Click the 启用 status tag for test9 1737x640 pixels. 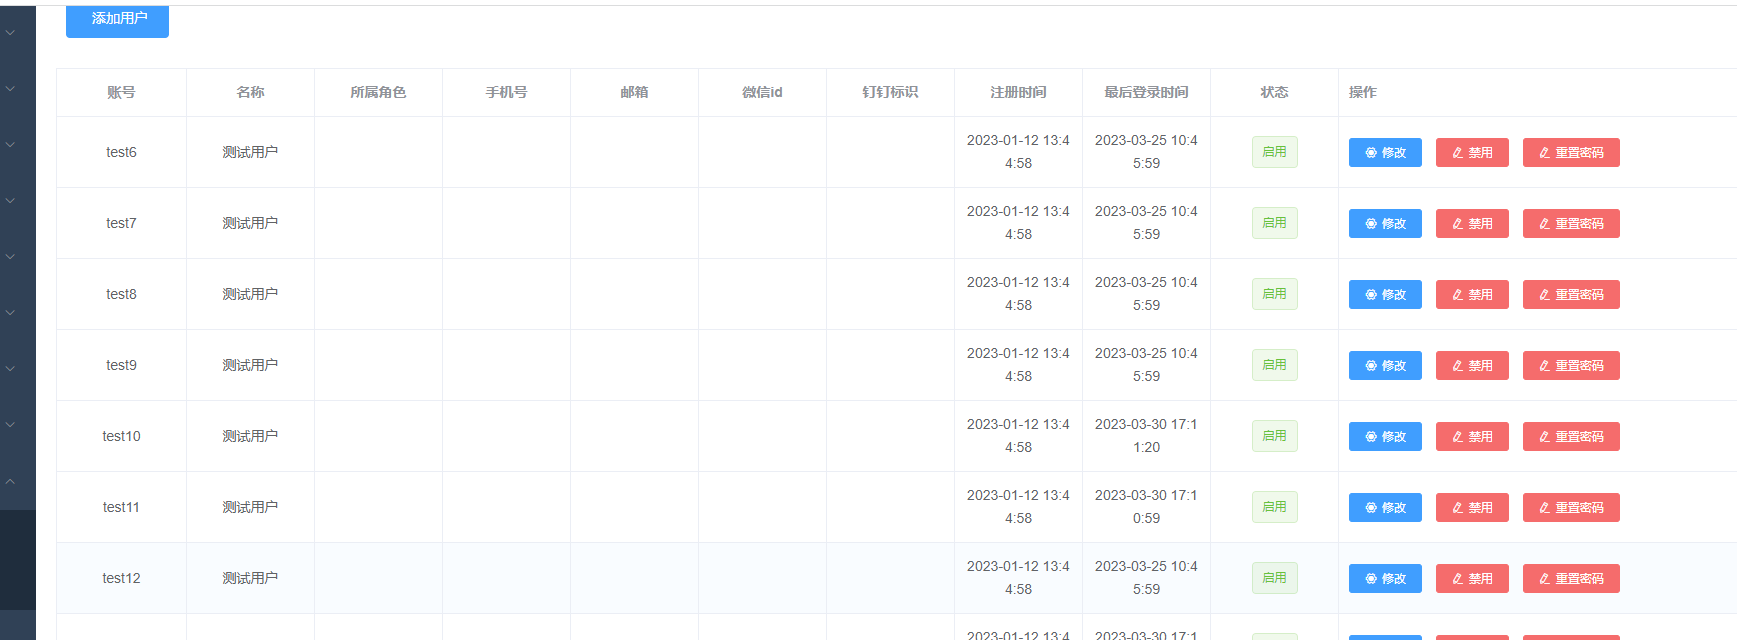pyautogui.click(x=1274, y=365)
